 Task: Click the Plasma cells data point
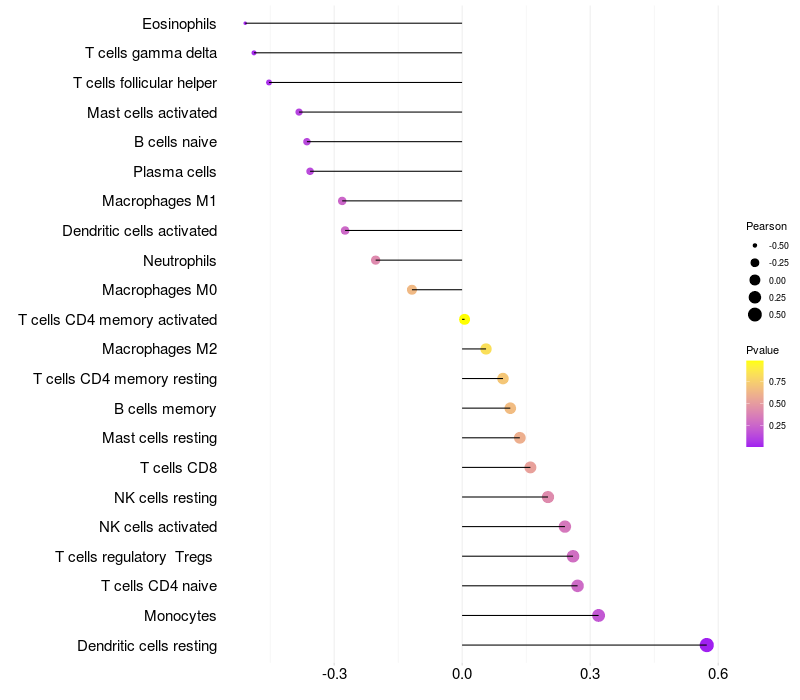pos(310,171)
